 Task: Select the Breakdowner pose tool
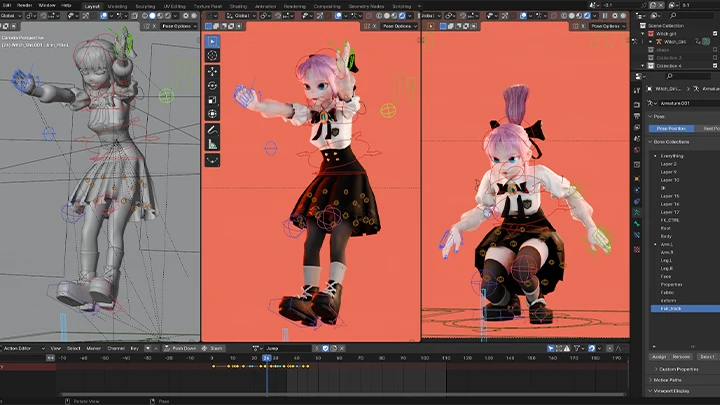[x=212, y=160]
